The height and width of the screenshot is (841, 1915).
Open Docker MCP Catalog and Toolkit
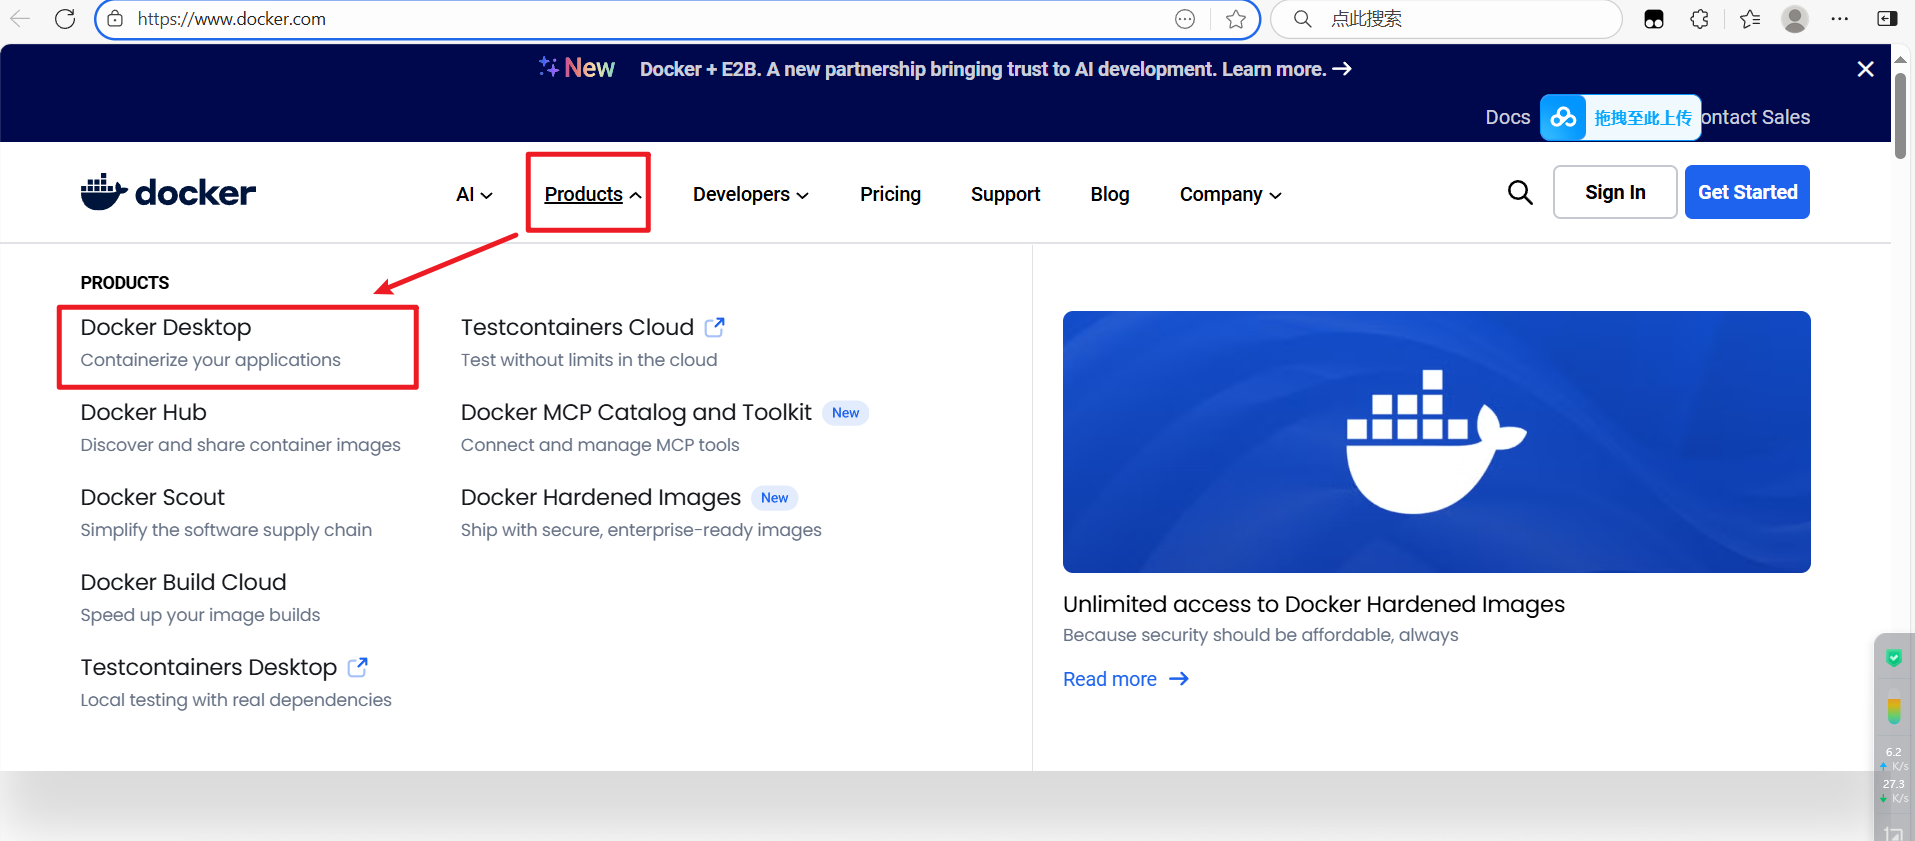(x=636, y=412)
